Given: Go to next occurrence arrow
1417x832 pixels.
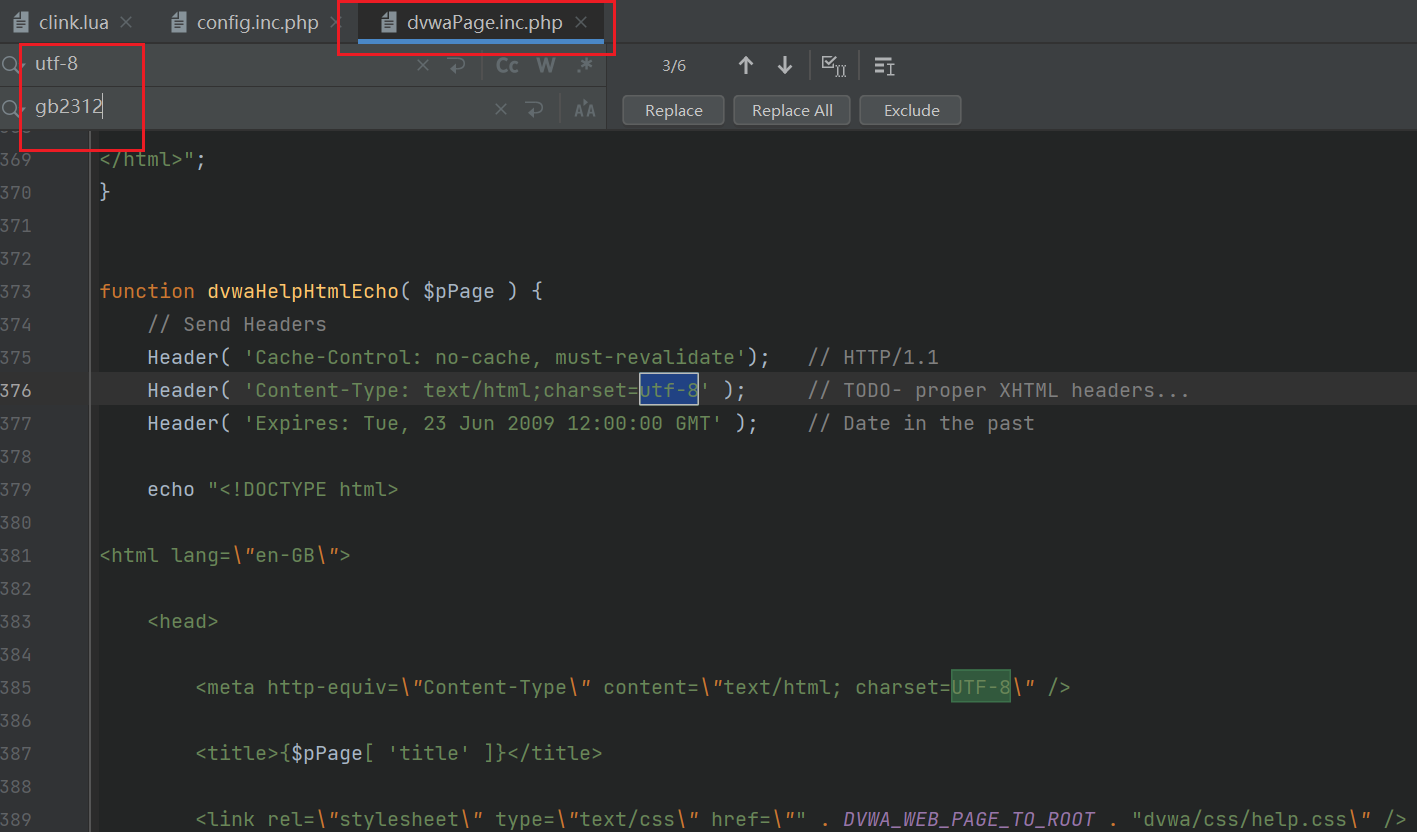Looking at the screenshot, I should (x=785, y=65).
